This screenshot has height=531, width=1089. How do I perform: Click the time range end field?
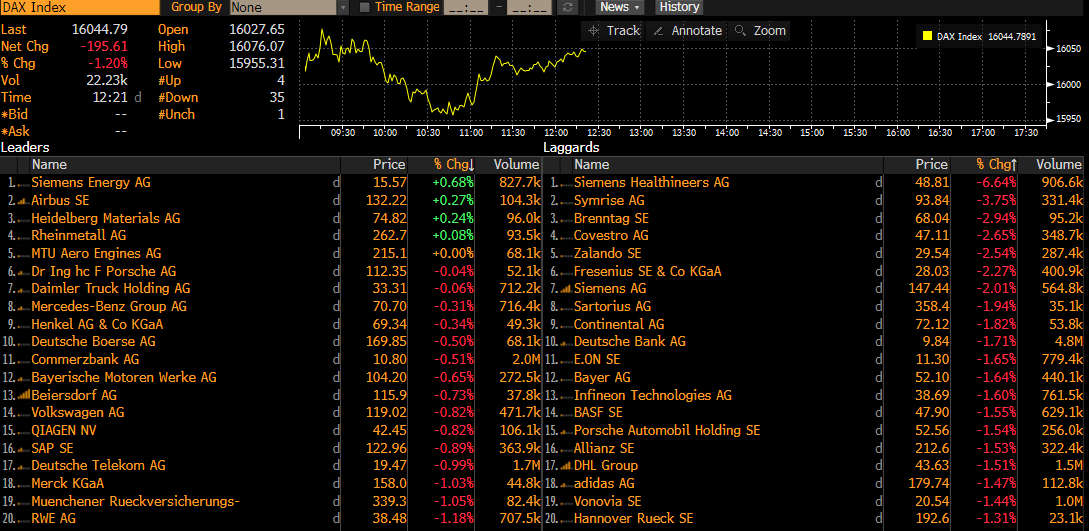529,7
